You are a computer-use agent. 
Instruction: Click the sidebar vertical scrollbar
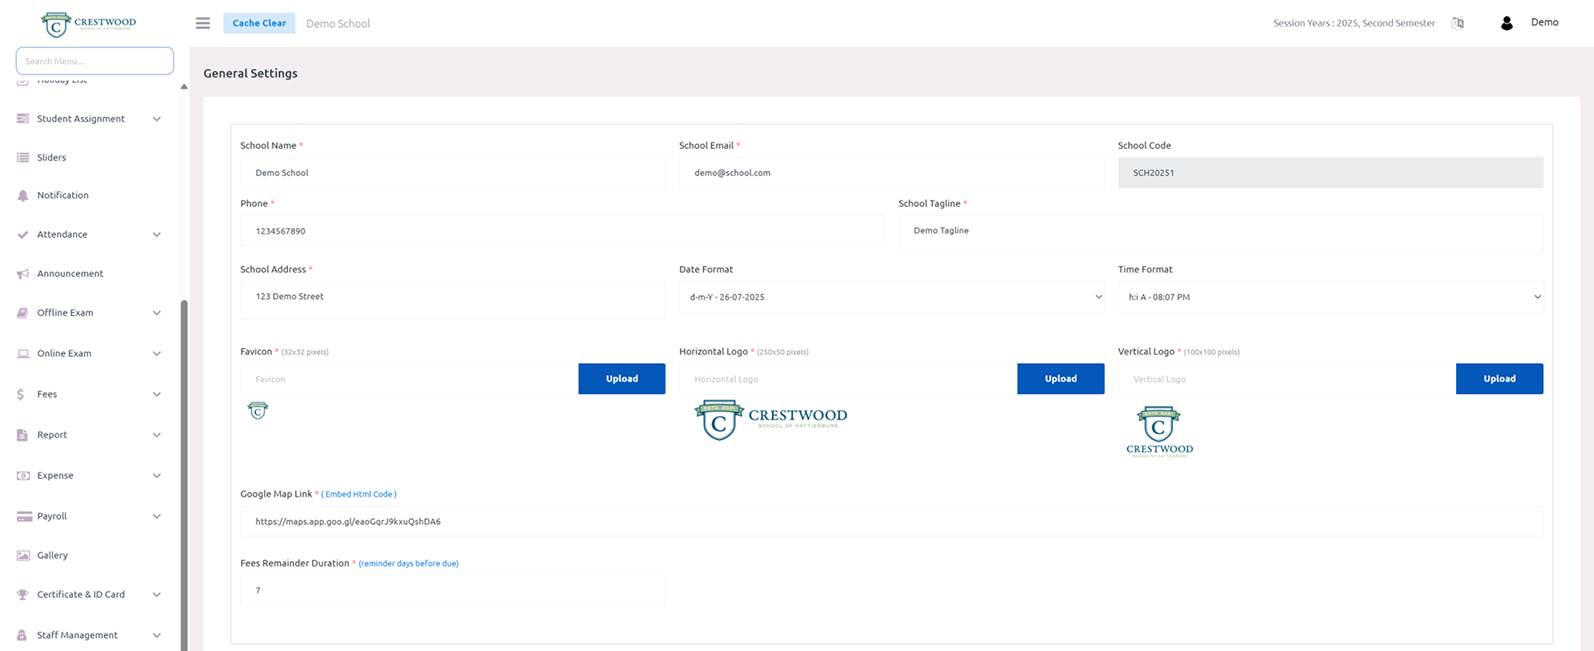coord(184,450)
